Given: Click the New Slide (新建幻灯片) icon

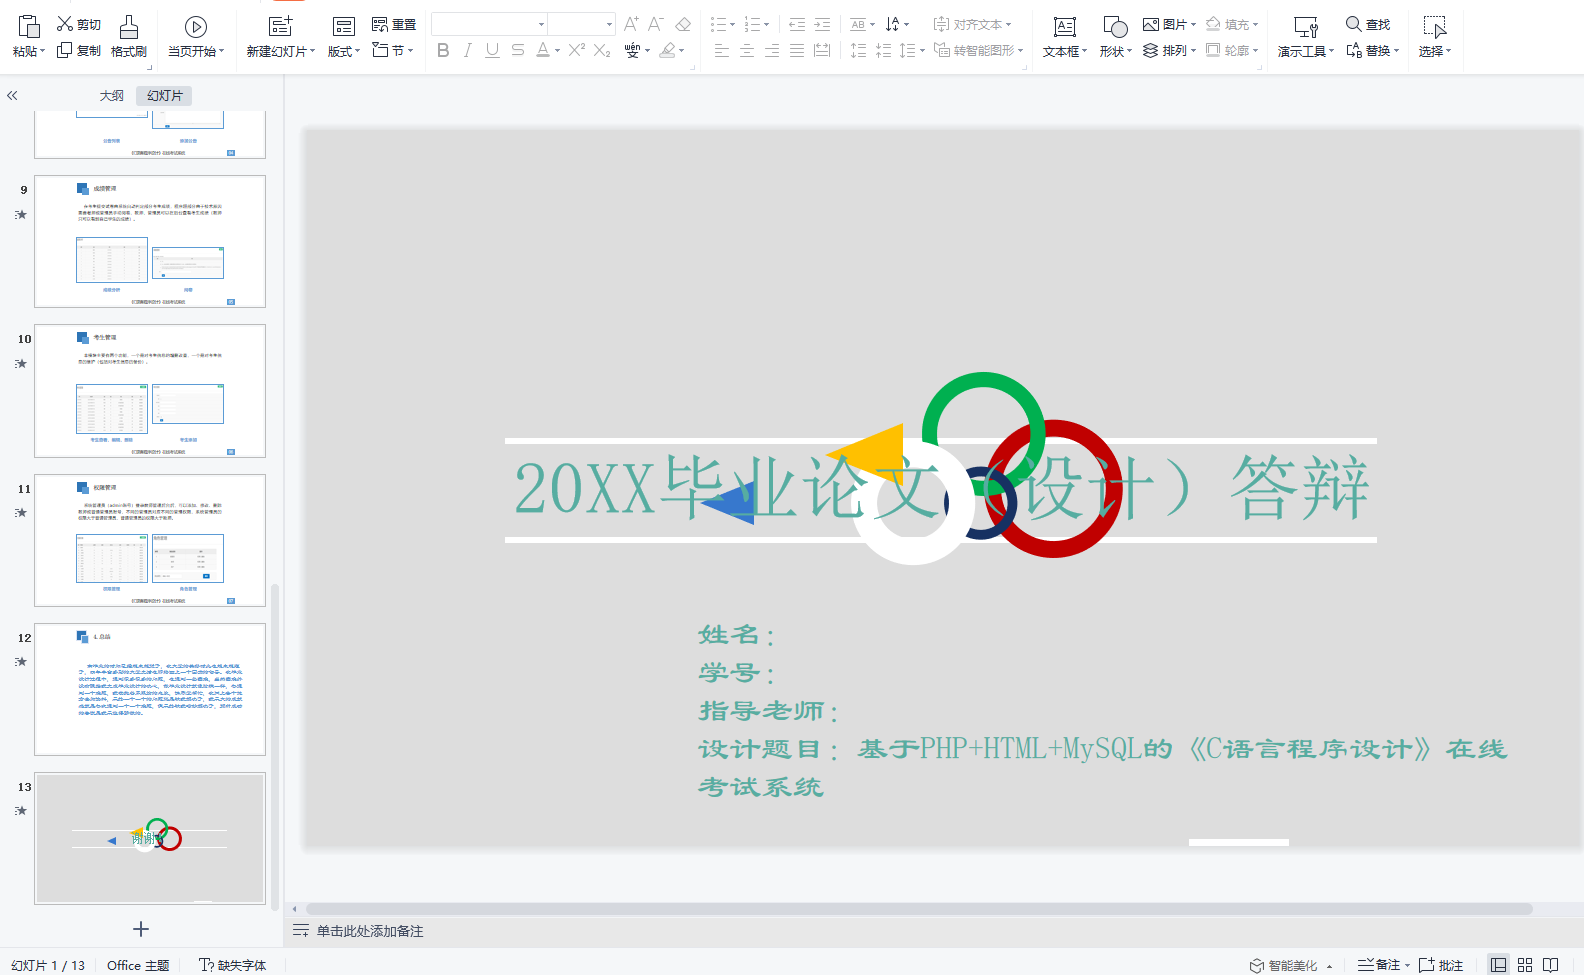Looking at the screenshot, I should (281, 27).
